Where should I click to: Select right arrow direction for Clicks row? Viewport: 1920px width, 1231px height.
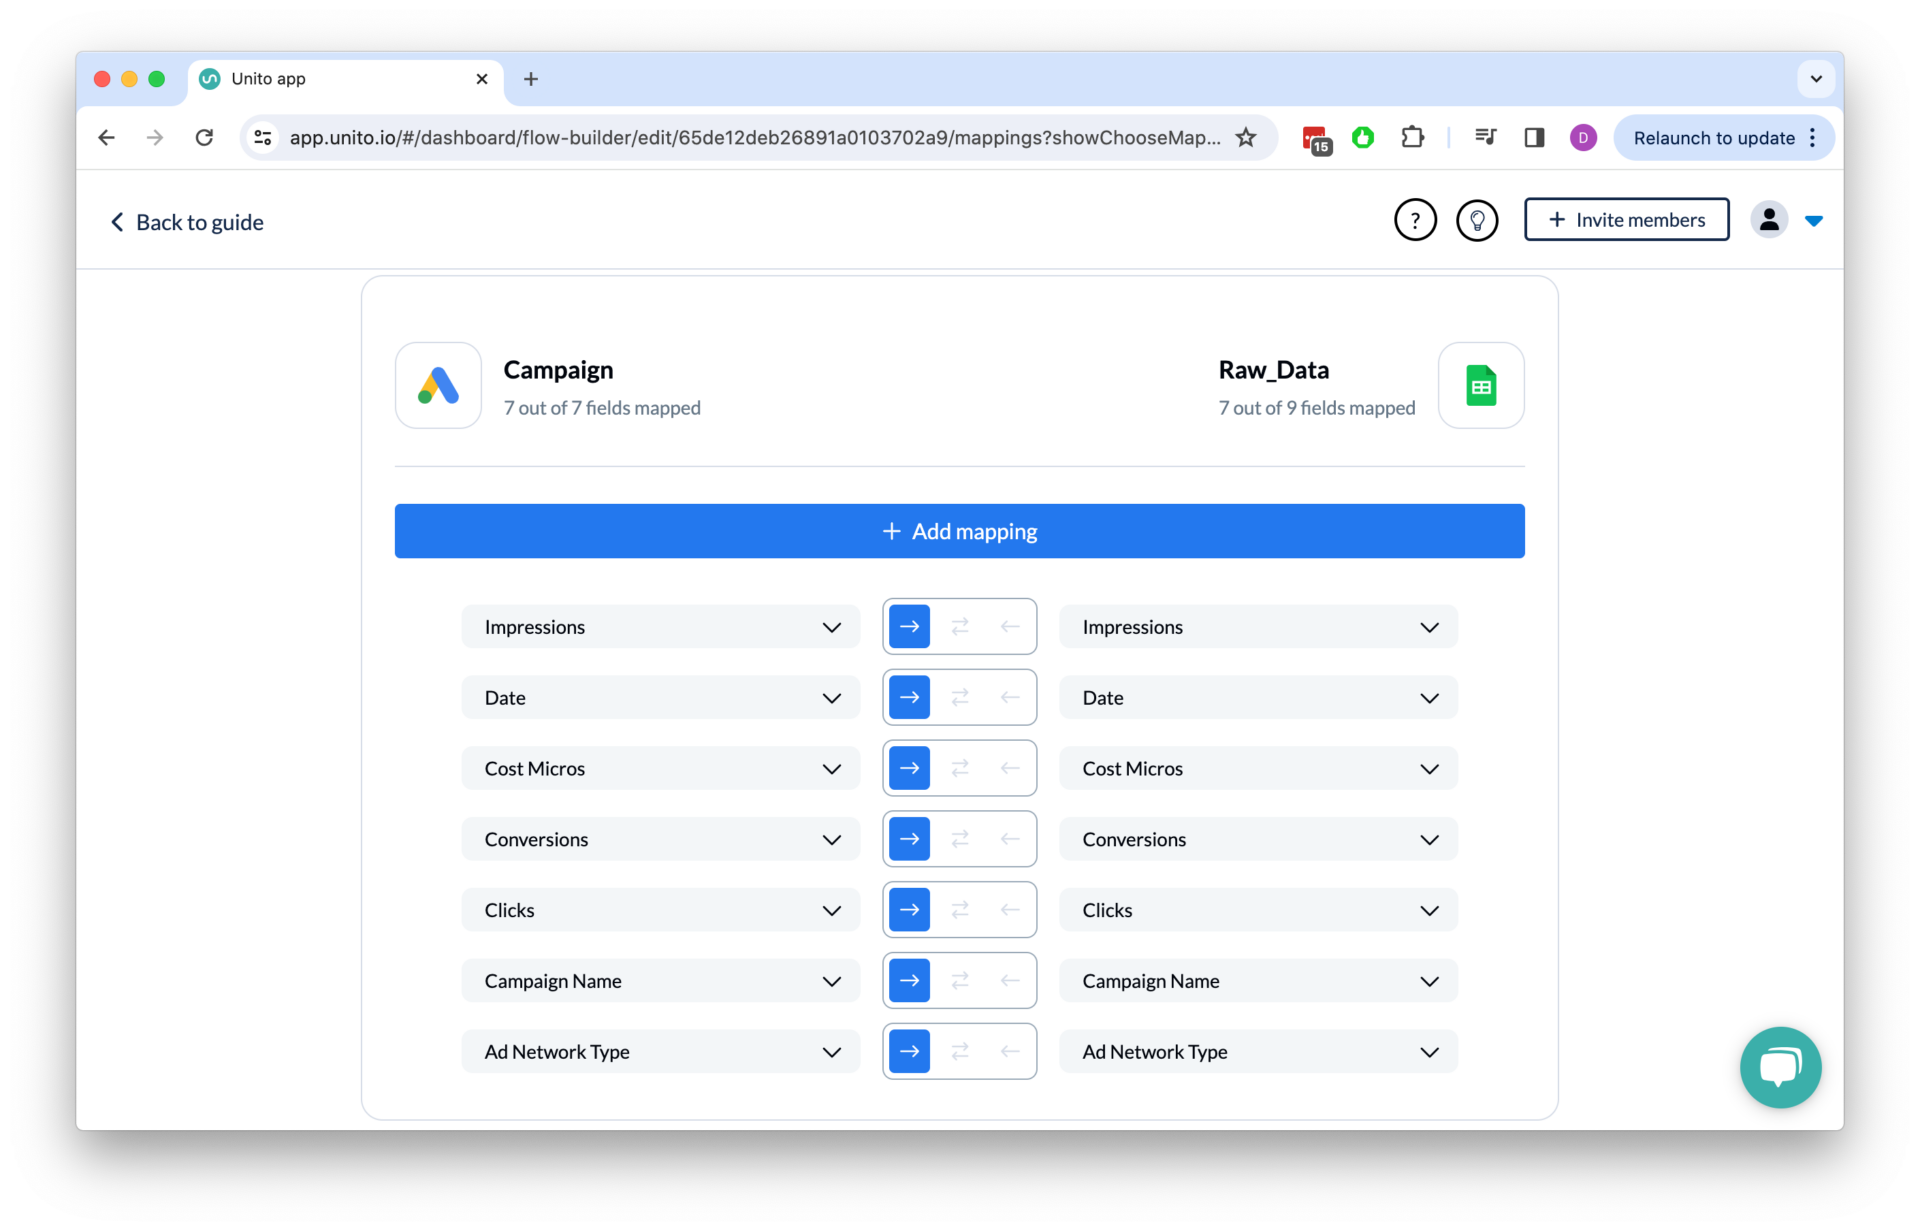click(x=909, y=910)
